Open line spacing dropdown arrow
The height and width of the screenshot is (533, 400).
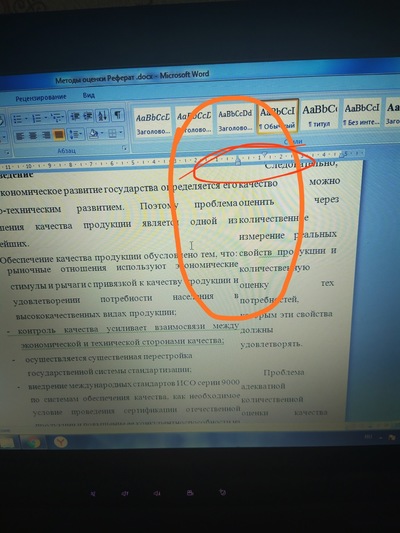(x=81, y=134)
